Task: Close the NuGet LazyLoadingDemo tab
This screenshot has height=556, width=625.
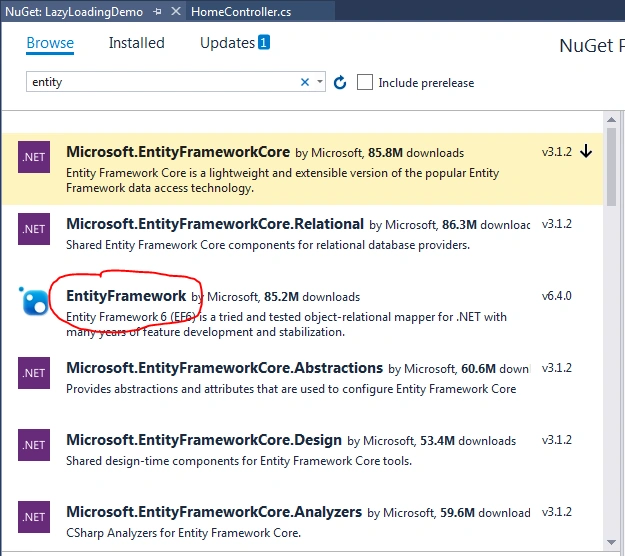Action: [x=176, y=12]
